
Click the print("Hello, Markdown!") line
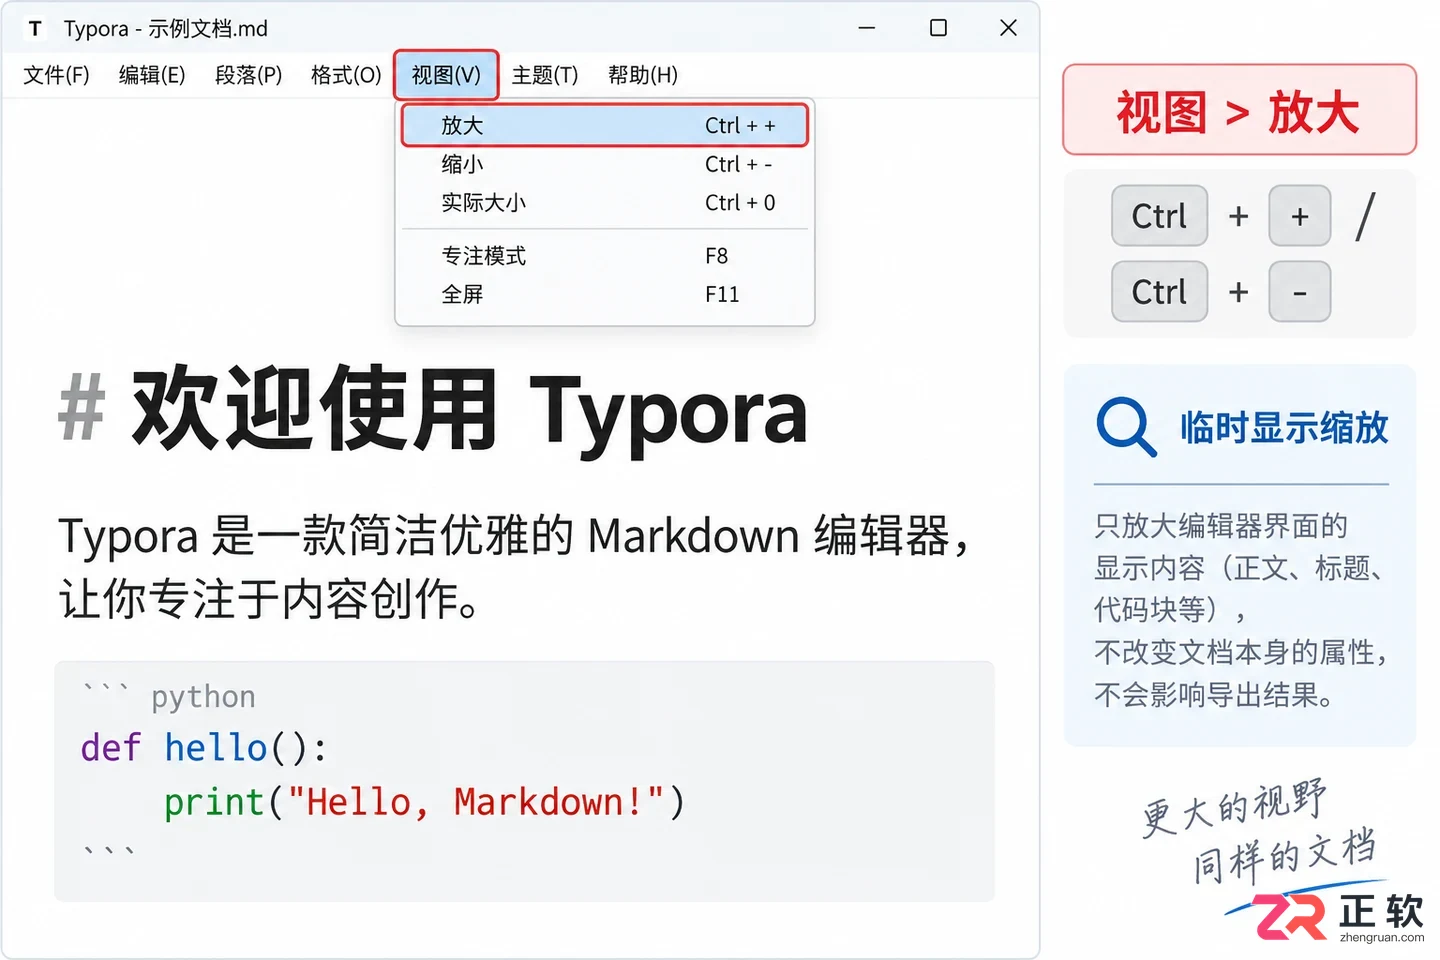pos(424,801)
